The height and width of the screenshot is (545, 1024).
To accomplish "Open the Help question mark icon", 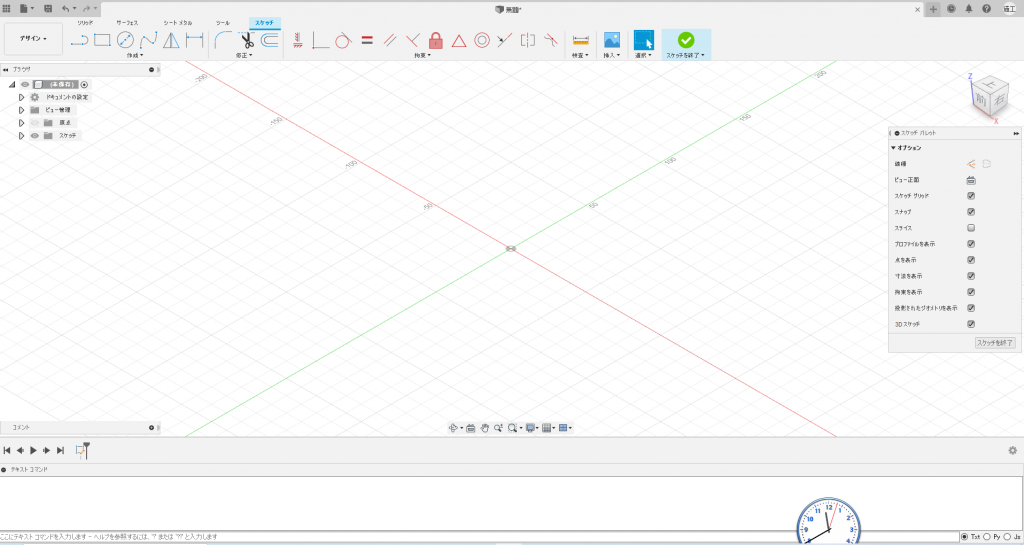I will pos(986,8).
